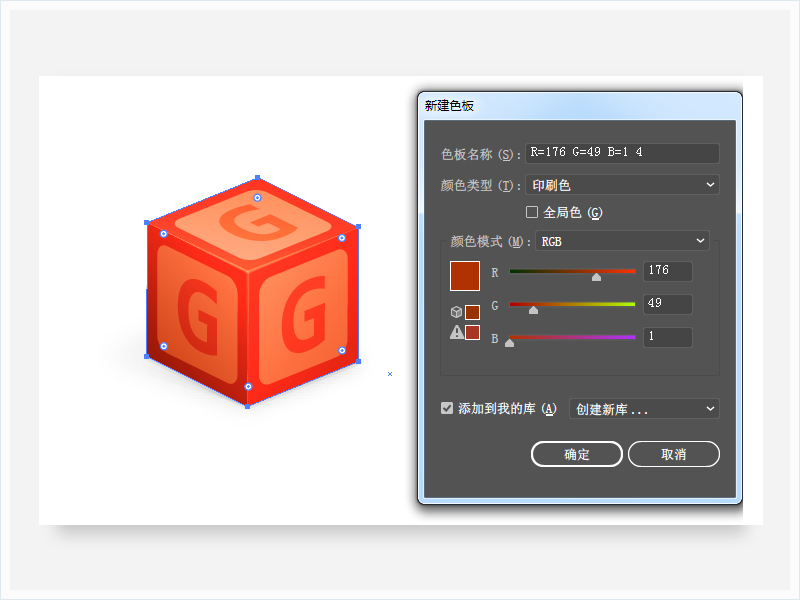This screenshot has height=600, width=800.
Task: Click the B value field showing 1
Action: [668, 337]
